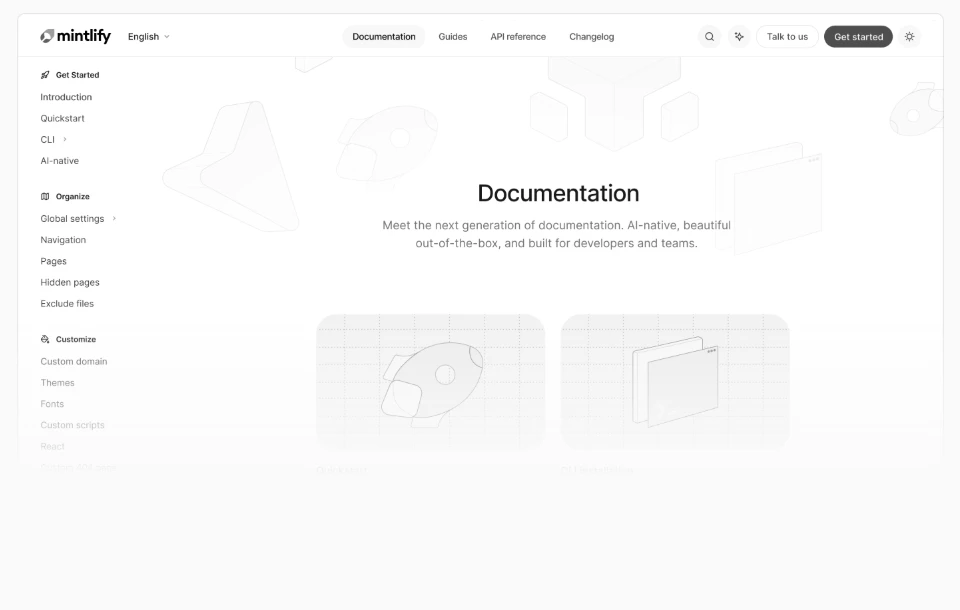Open the Custom scripts sidebar link
This screenshot has height=610, width=960.
(x=72, y=425)
